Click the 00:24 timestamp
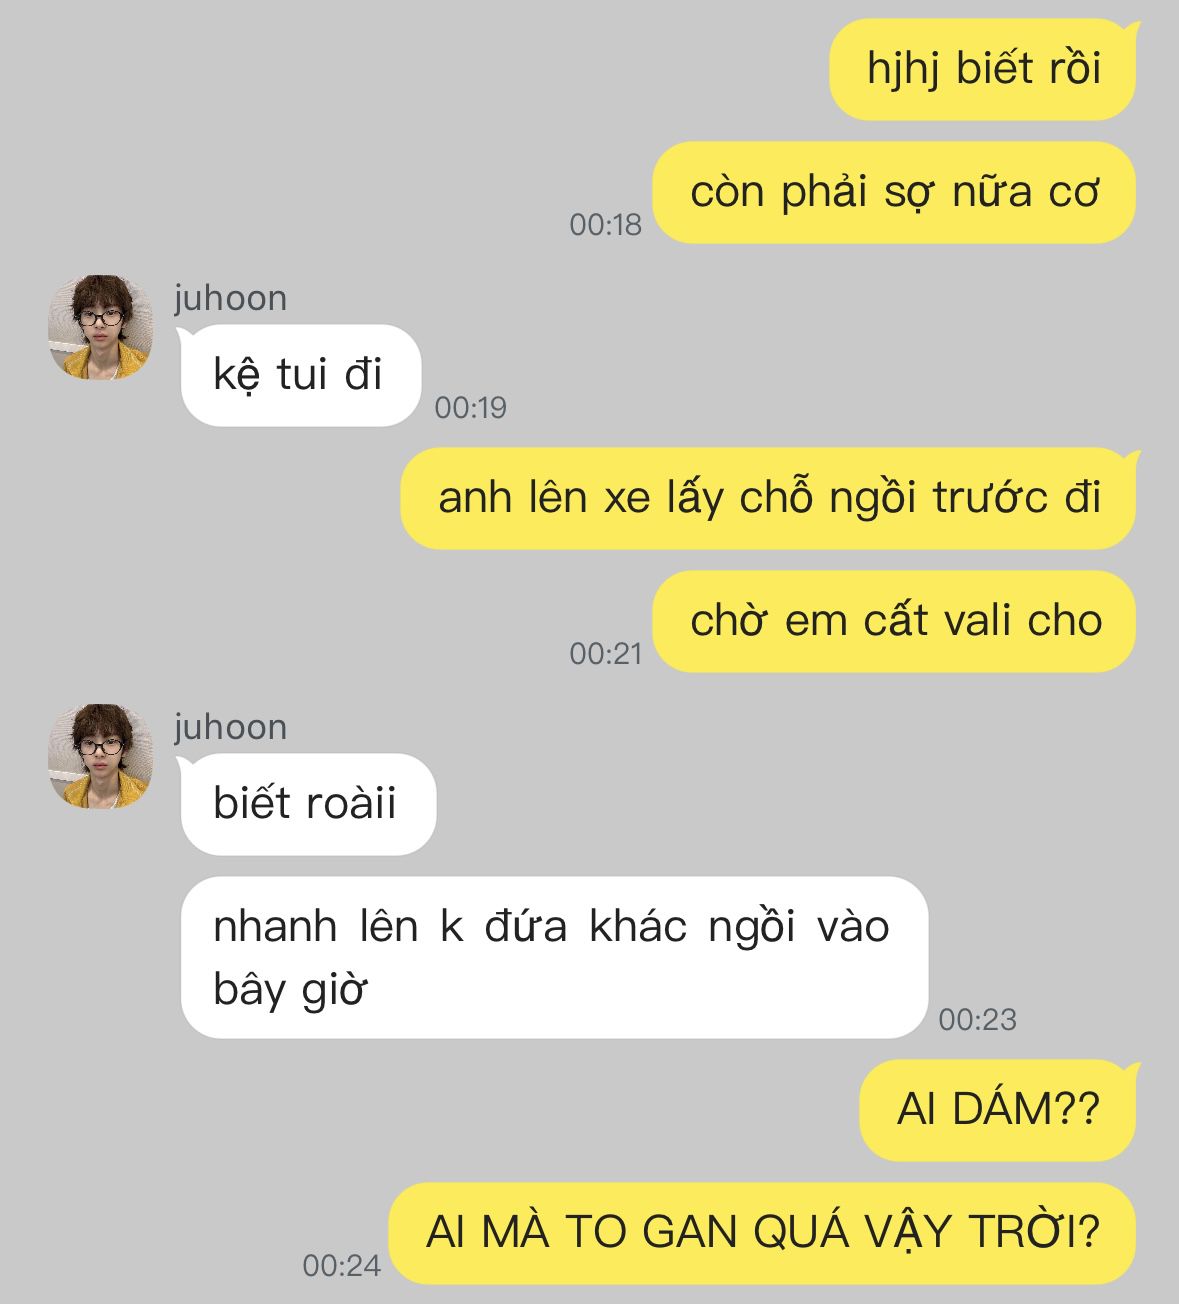The image size is (1179, 1304). (x=341, y=1266)
